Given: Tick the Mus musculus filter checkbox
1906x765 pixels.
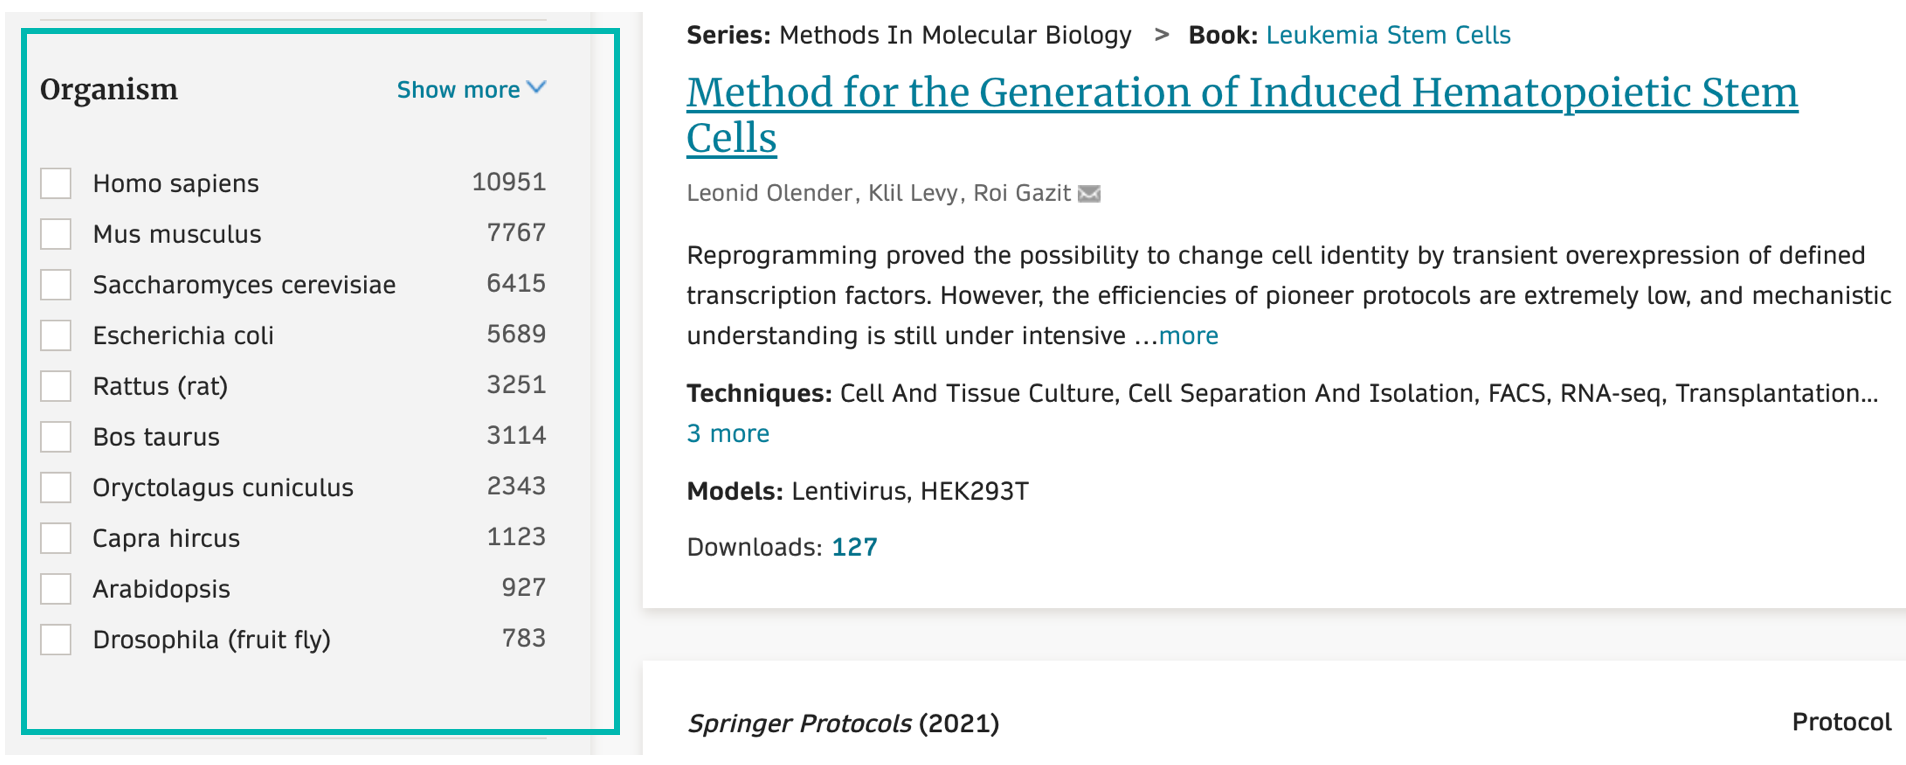Looking at the screenshot, I should coord(56,234).
